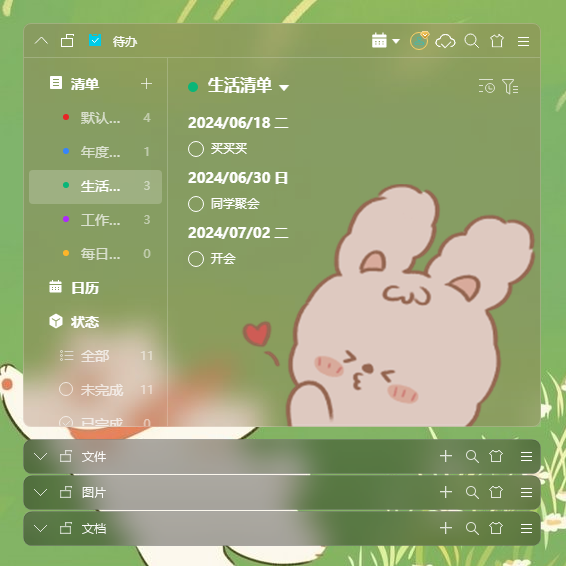
Task: Collapse the 待办 panel with the up chevron
Action: pyautogui.click(x=41, y=41)
